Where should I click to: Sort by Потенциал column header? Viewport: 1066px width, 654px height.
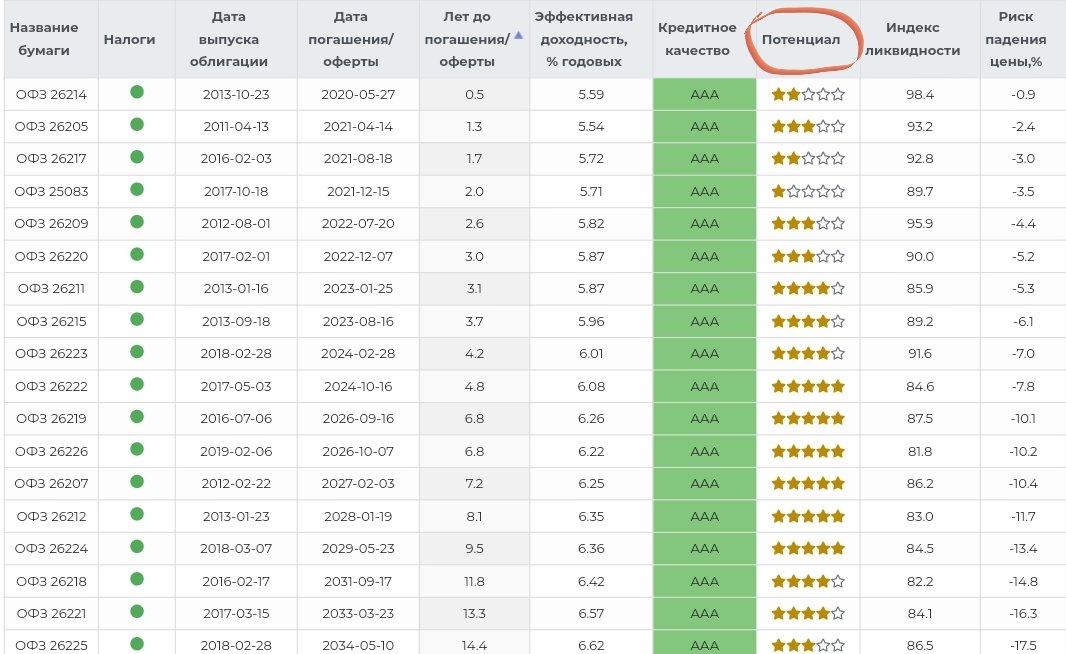801,39
